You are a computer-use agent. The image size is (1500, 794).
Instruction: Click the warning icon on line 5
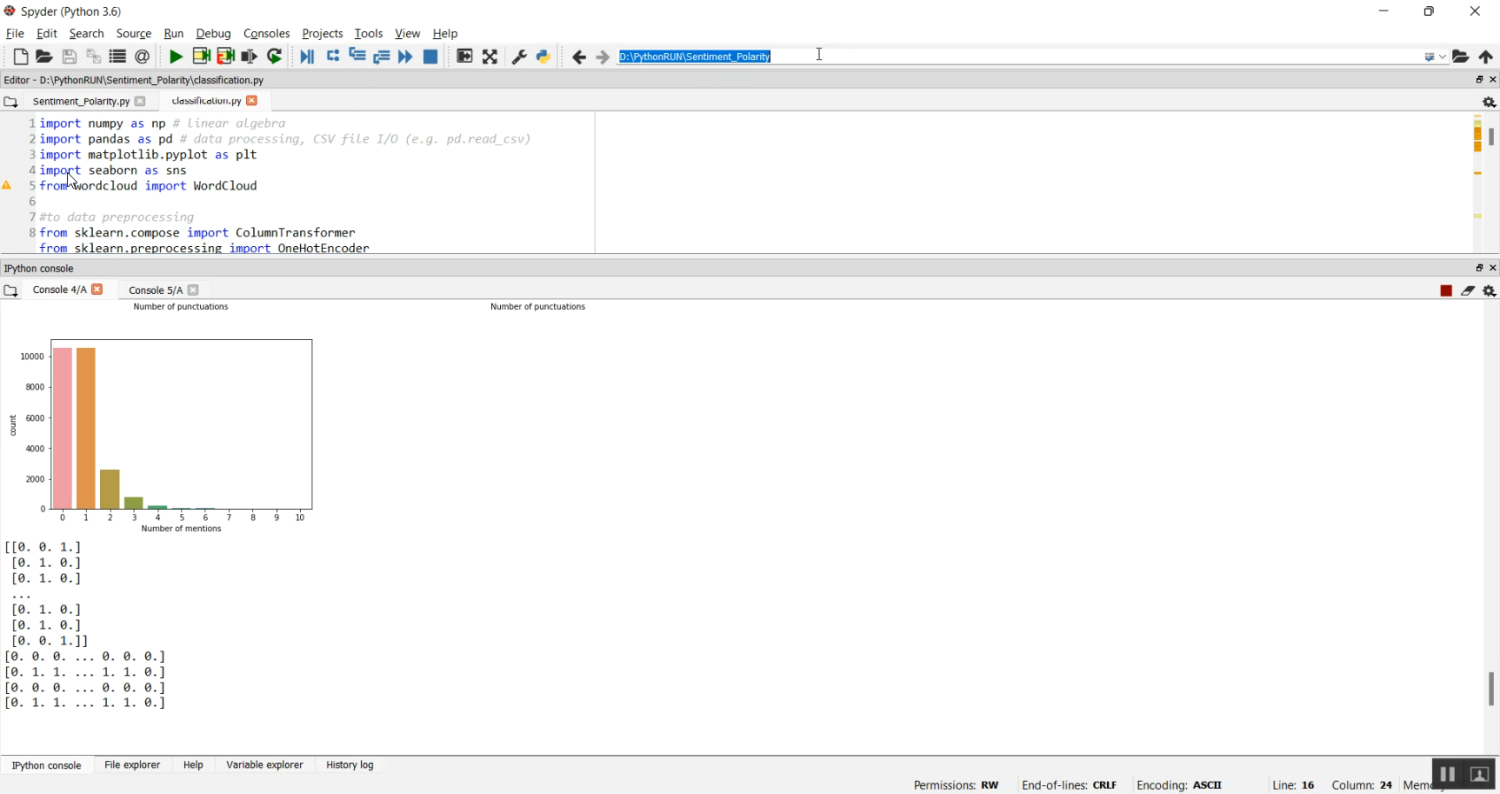(7, 185)
